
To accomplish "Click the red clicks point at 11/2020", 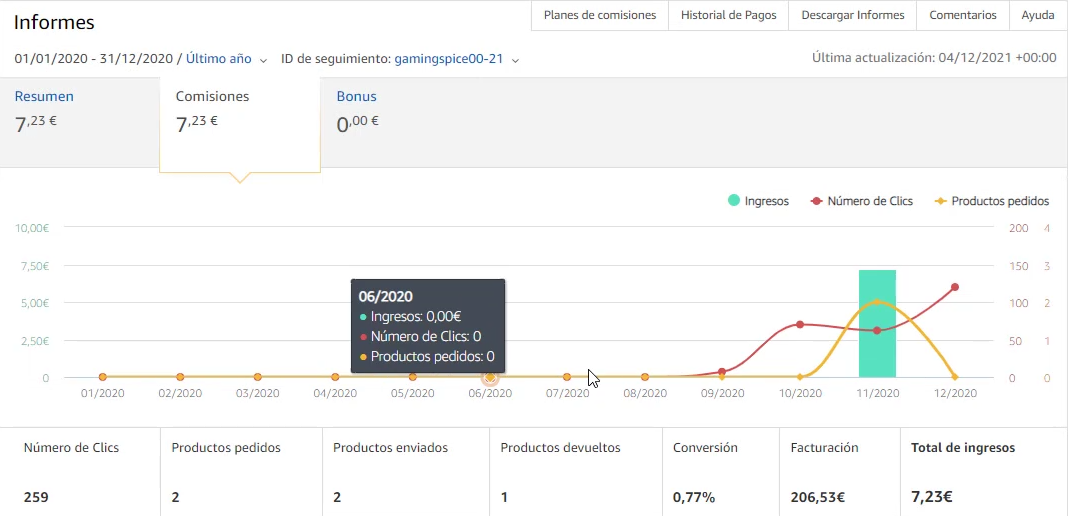I will click(877, 330).
